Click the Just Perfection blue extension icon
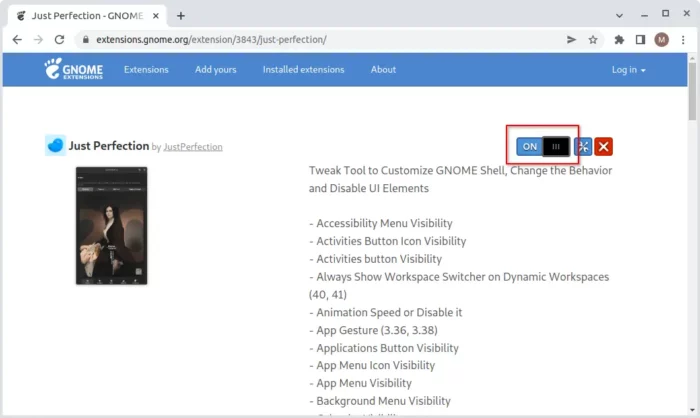 [x=55, y=145]
